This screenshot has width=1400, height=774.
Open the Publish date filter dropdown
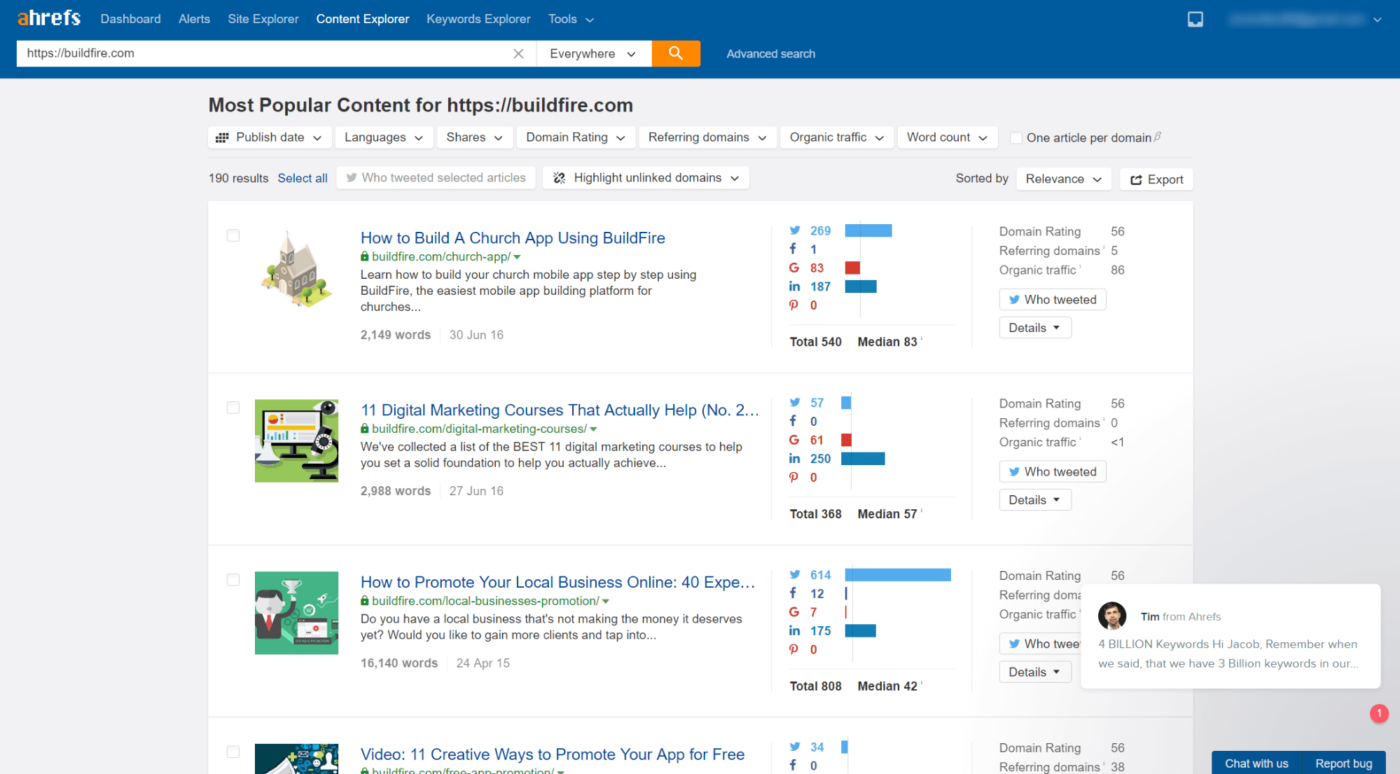269,137
